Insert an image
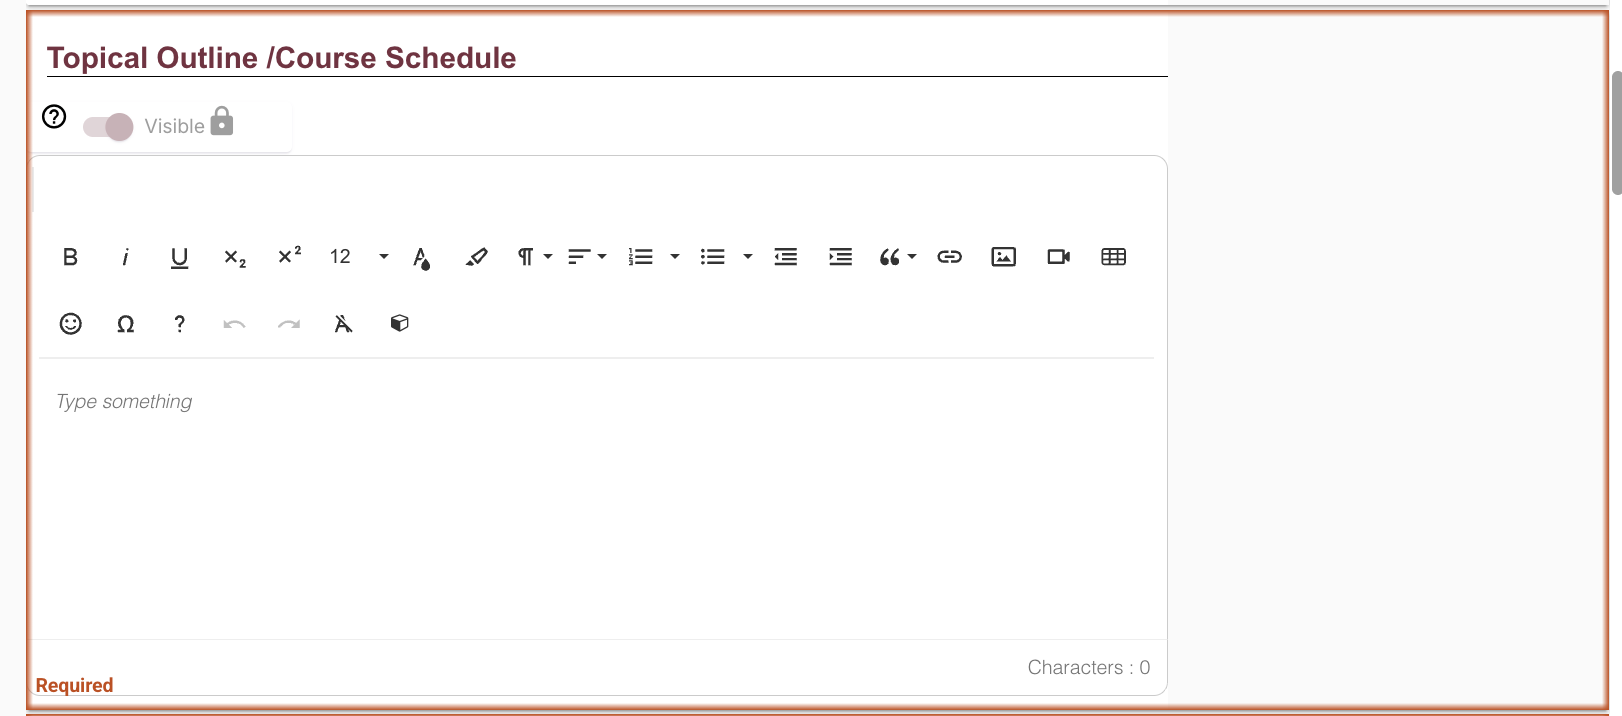Screen dimensions: 1622x716 pos(1003,257)
